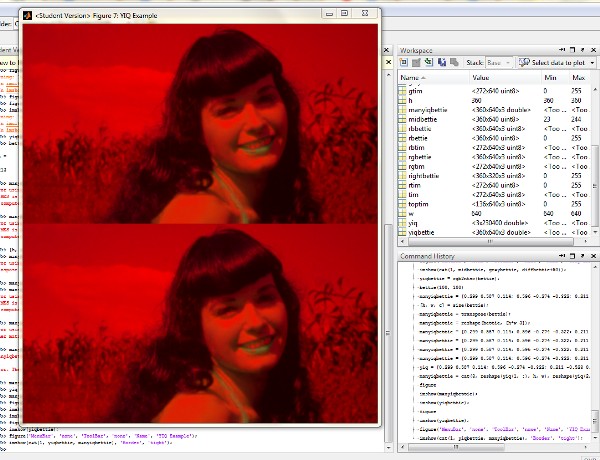Viewport: 600px width, 460px height.
Task: Click the toptim variable icon
Action: pyautogui.click(x=402, y=204)
